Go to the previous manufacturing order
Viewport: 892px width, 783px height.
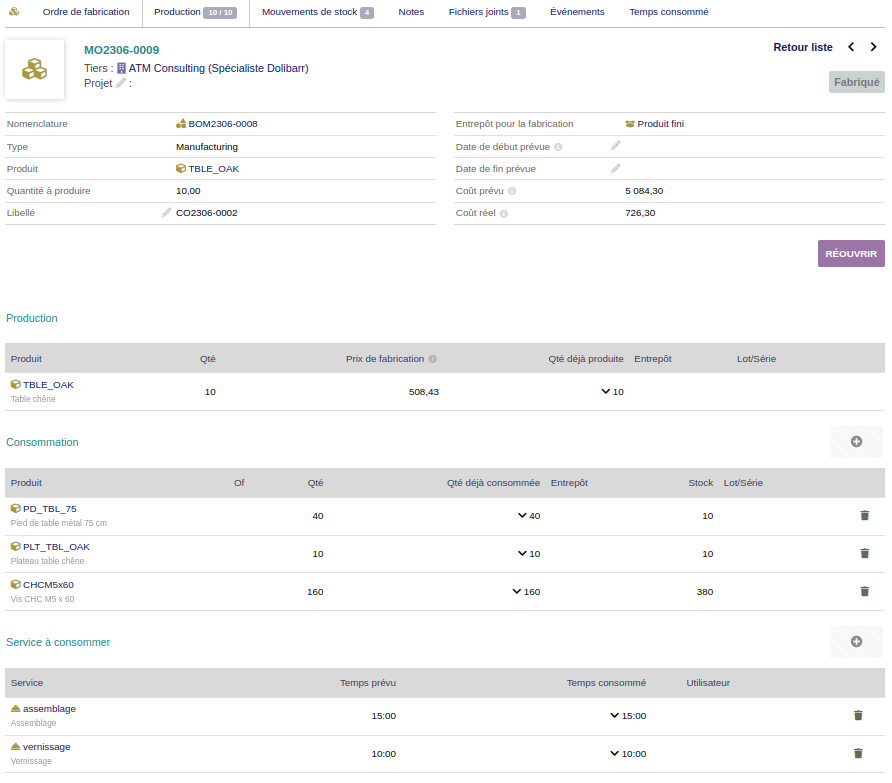point(851,47)
